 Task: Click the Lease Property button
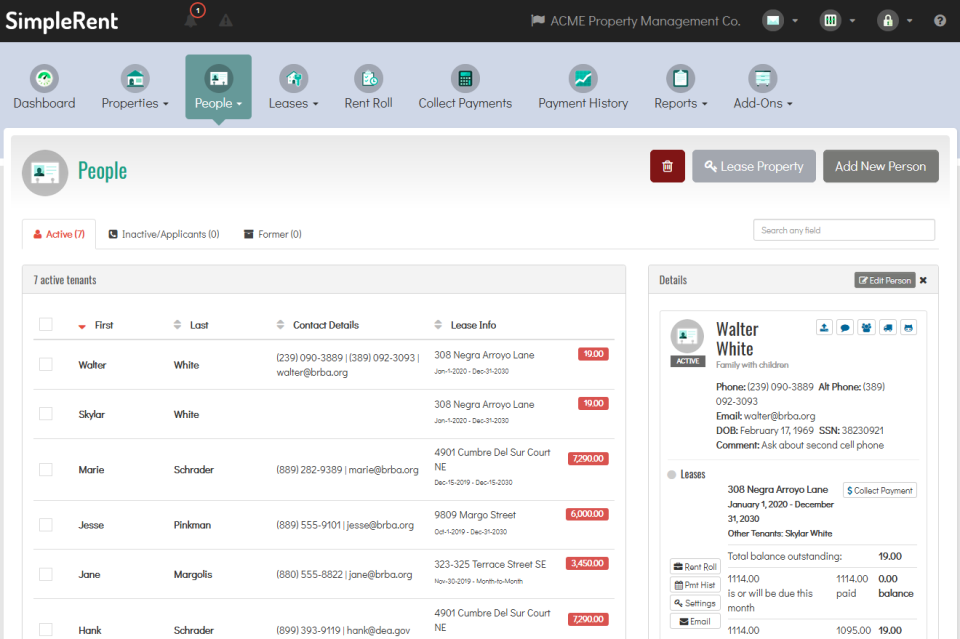[x=754, y=166]
